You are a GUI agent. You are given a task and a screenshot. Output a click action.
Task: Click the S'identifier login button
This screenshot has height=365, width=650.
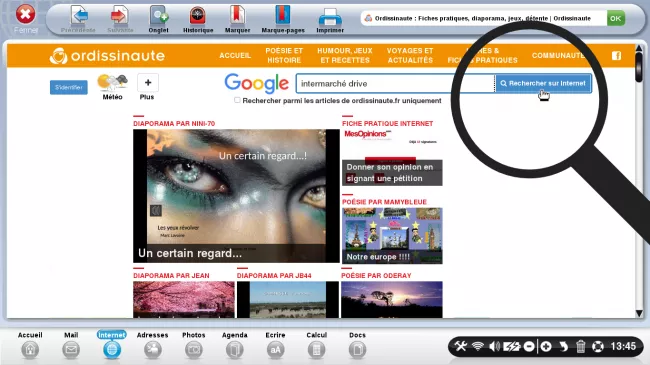click(x=69, y=87)
